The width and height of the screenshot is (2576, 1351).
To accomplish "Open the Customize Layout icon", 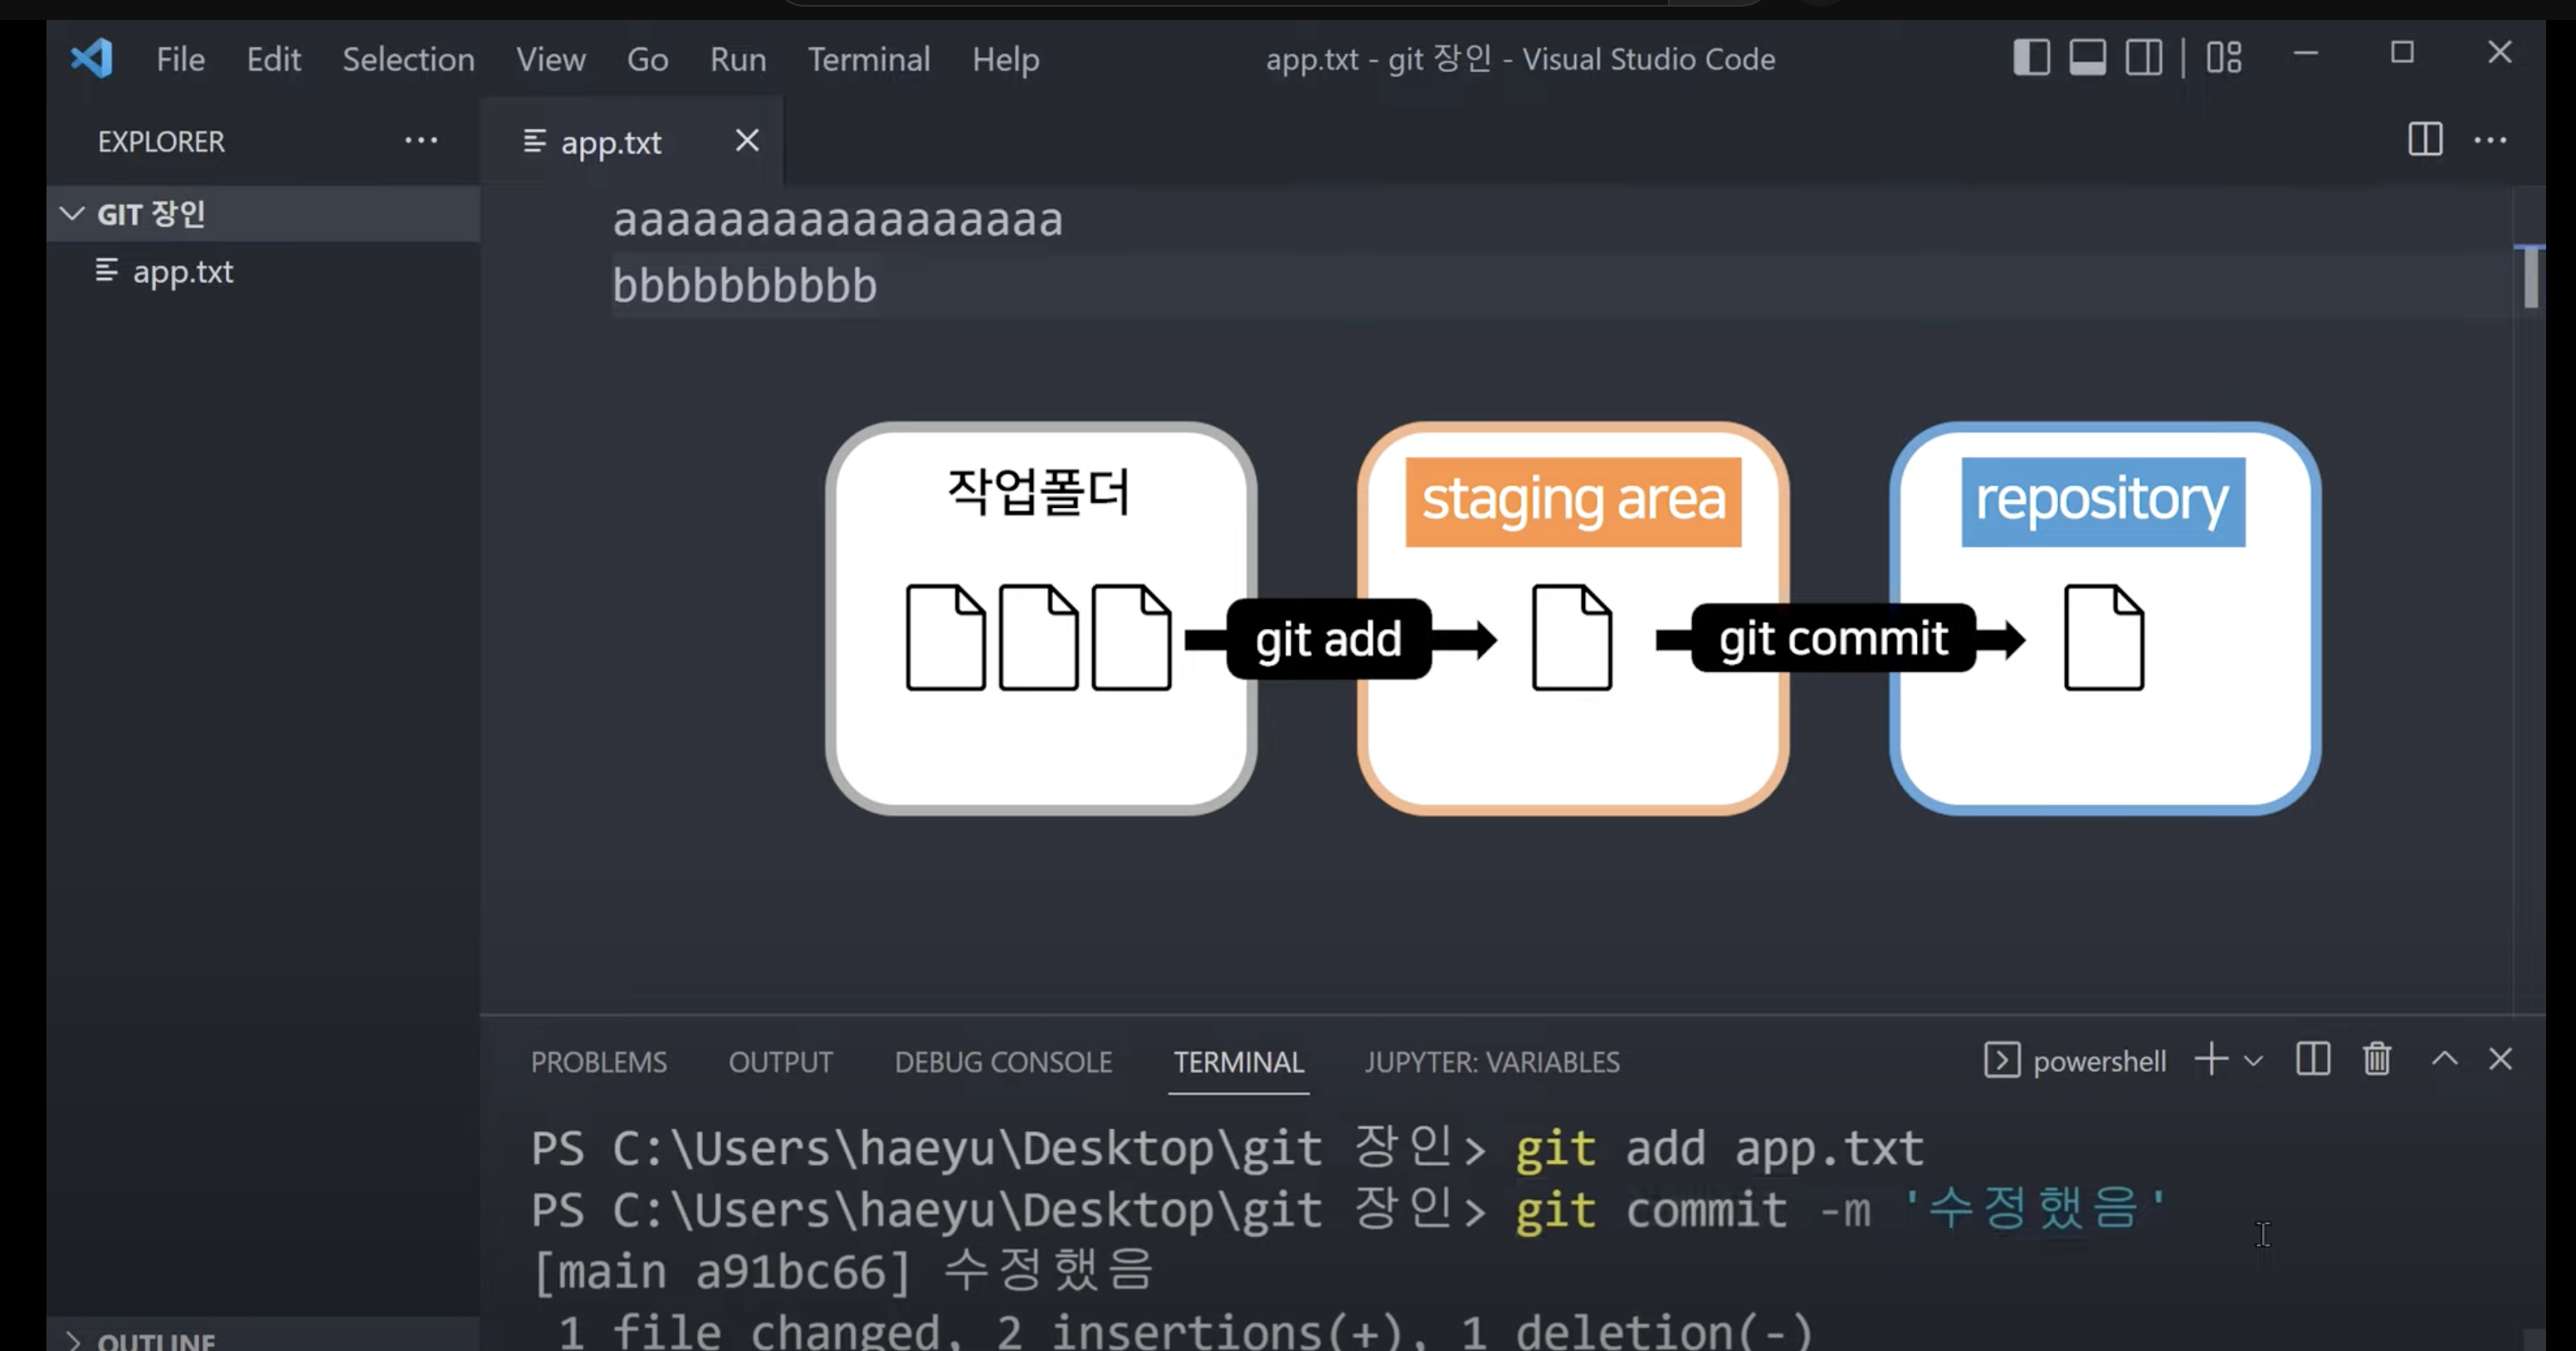I will click(x=2224, y=57).
